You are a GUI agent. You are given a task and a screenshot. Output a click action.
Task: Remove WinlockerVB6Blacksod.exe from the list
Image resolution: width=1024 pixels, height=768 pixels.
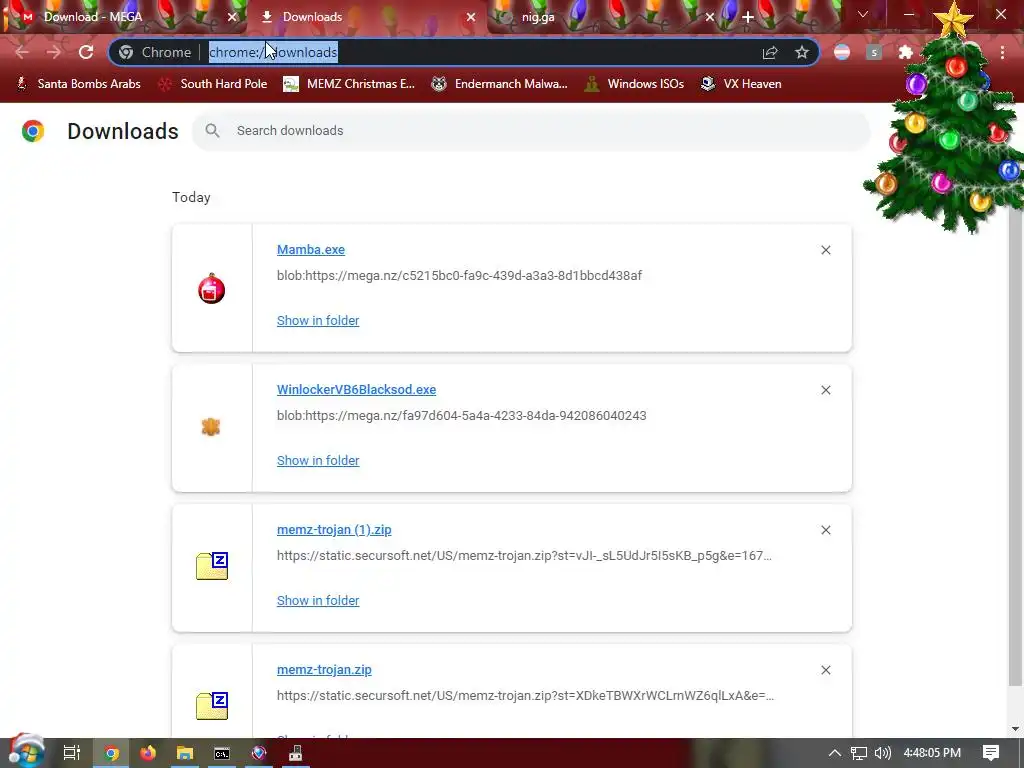tap(826, 390)
